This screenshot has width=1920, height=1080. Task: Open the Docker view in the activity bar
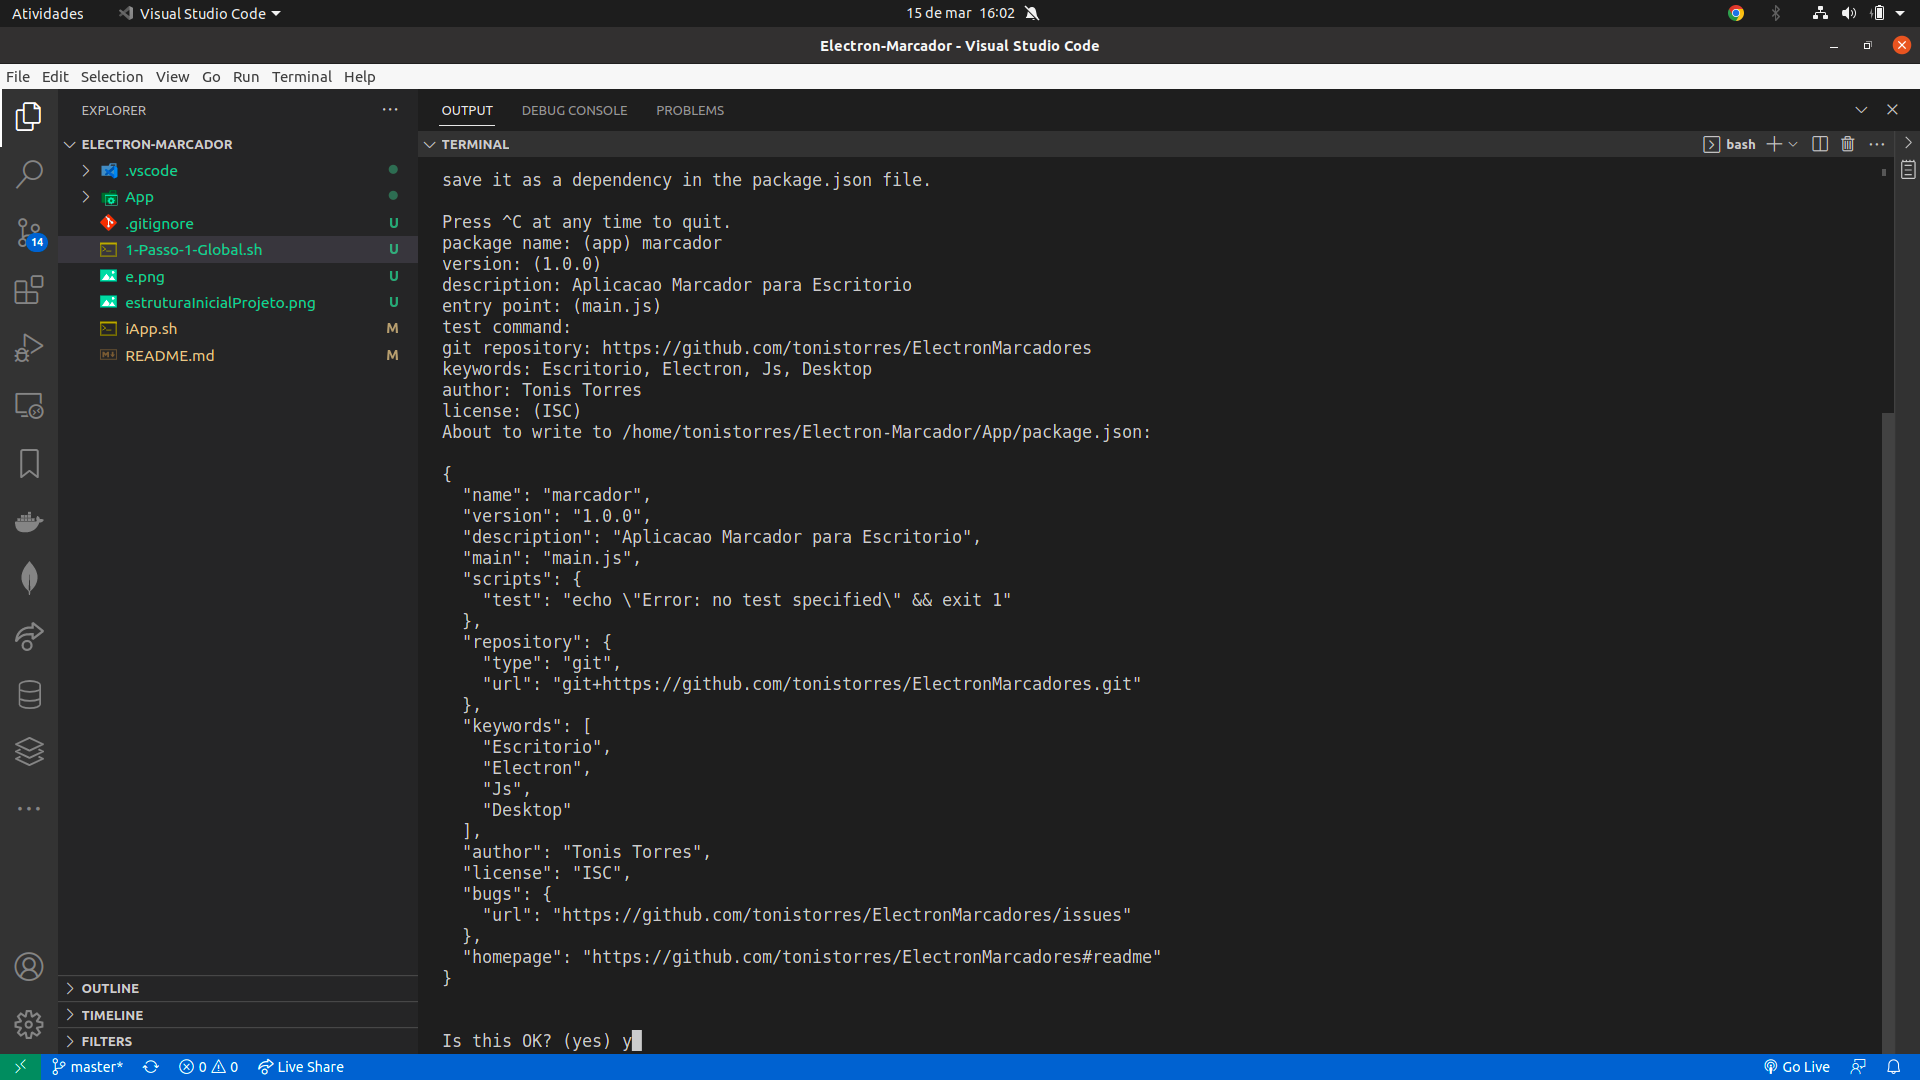click(x=29, y=522)
